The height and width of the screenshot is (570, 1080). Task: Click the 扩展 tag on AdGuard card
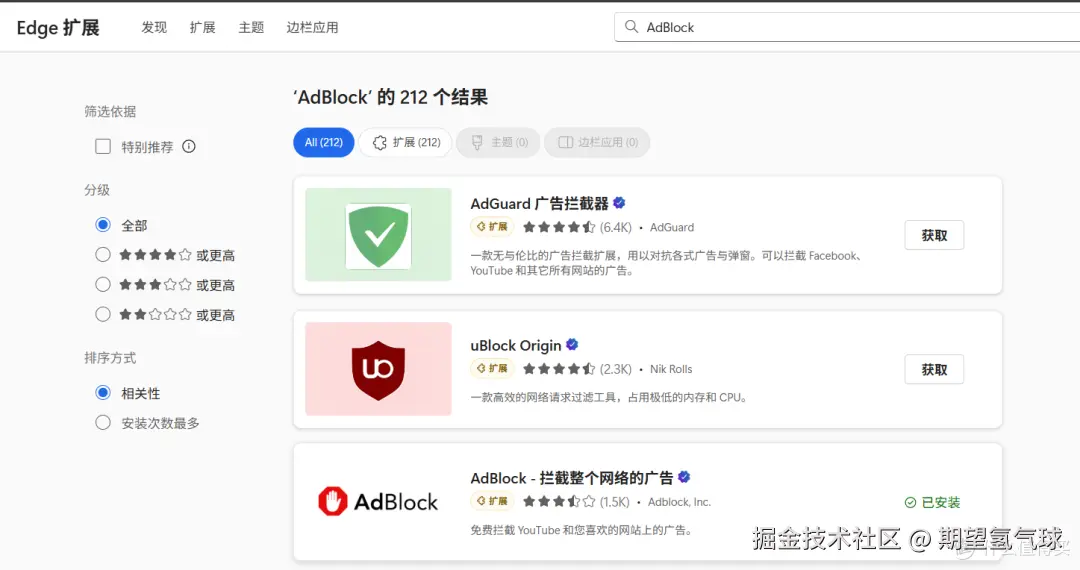(x=492, y=226)
